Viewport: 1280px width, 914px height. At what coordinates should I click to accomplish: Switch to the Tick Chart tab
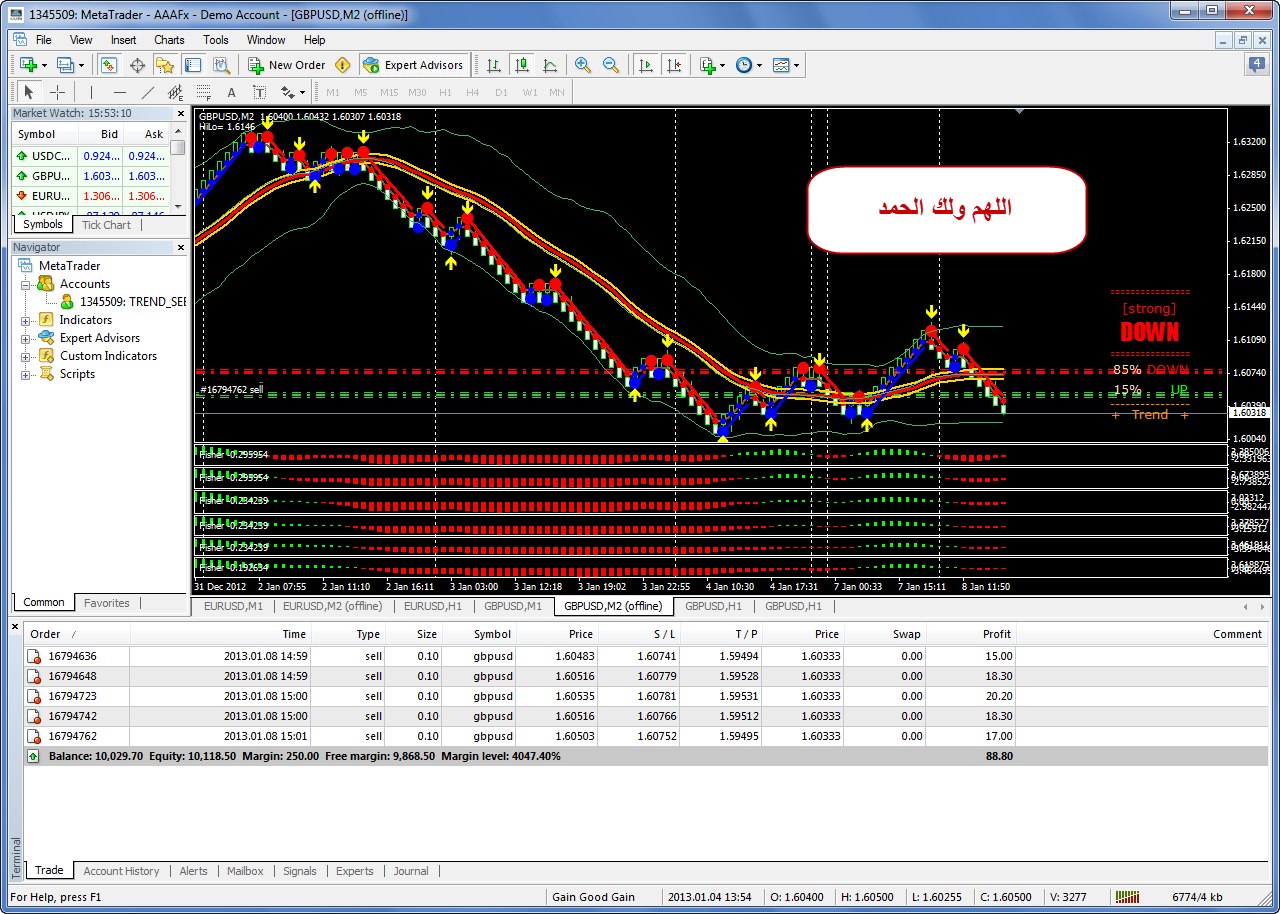click(x=106, y=225)
